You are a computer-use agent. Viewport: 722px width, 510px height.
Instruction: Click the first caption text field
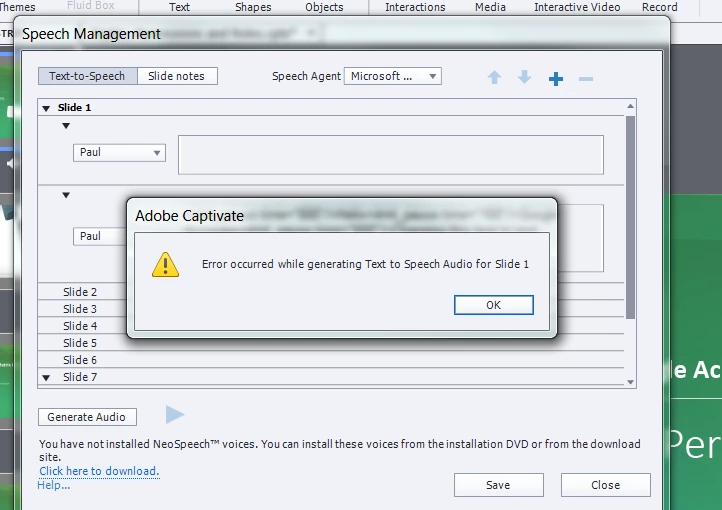391,155
